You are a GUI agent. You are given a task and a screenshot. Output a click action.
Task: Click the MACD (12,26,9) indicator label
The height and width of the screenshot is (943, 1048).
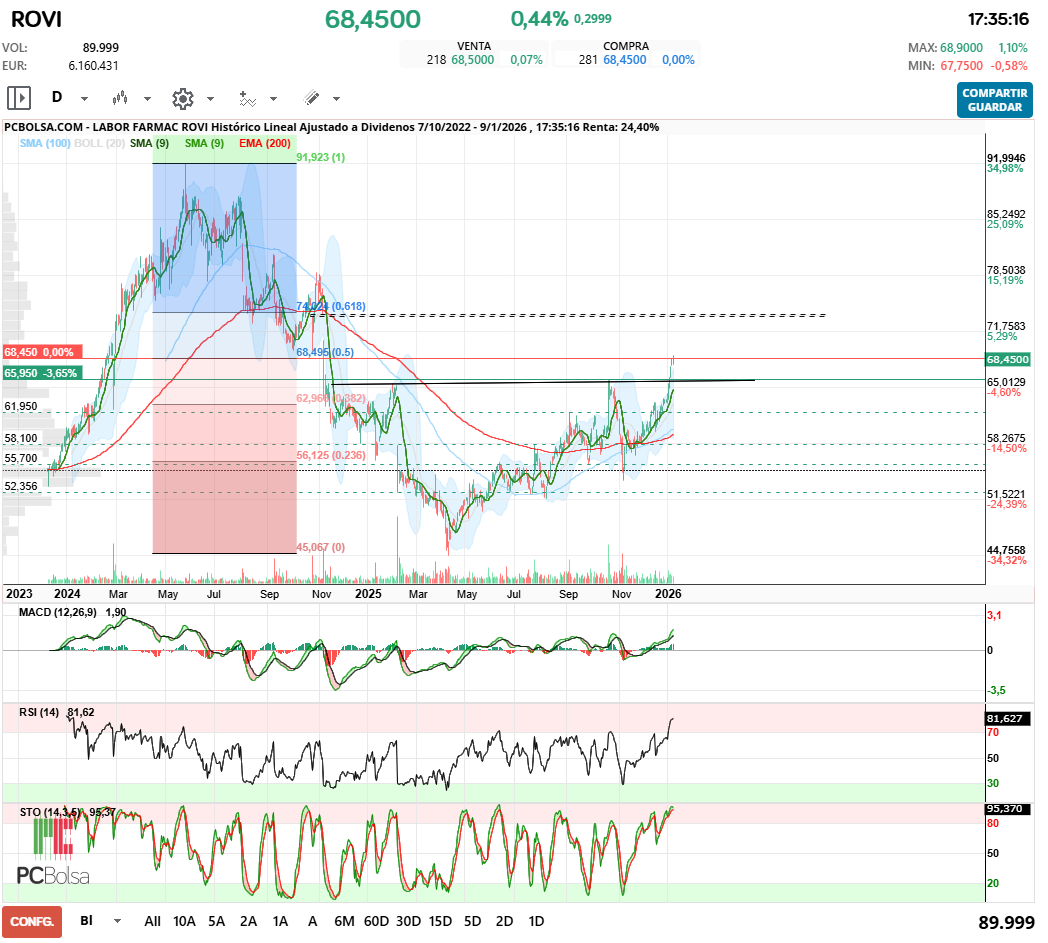click(58, 612)
